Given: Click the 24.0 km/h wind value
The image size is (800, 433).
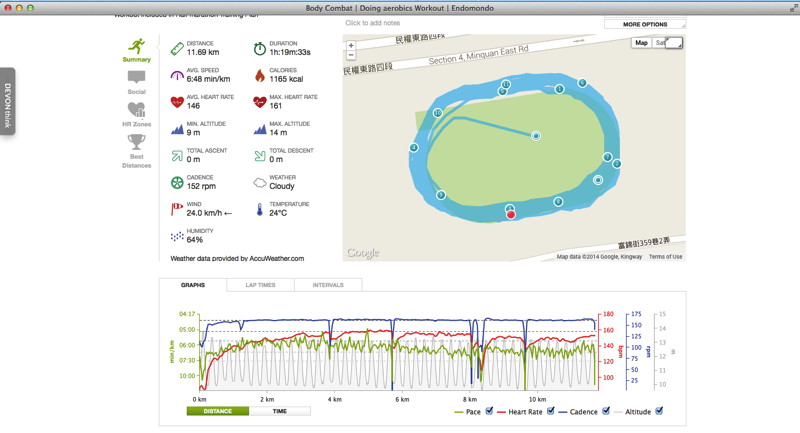Looking at the screenshot, I should point(209,213).
